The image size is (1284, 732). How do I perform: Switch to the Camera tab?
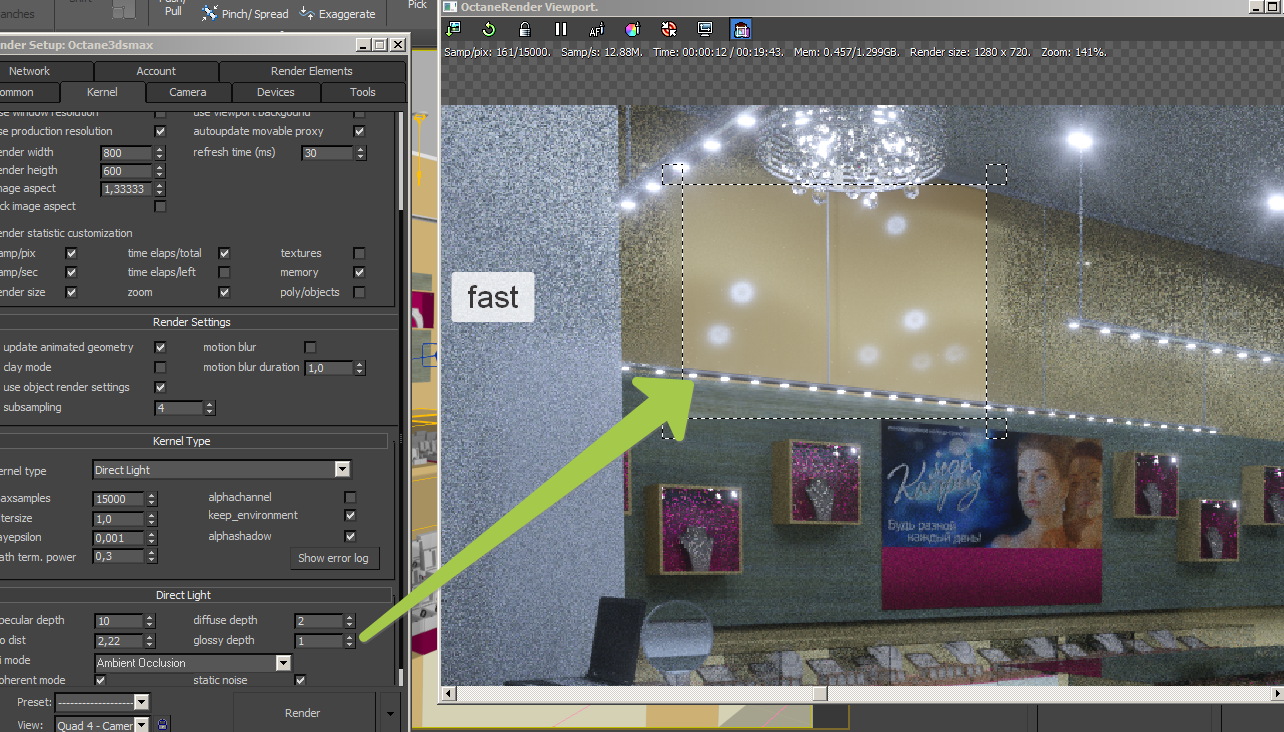188,92
